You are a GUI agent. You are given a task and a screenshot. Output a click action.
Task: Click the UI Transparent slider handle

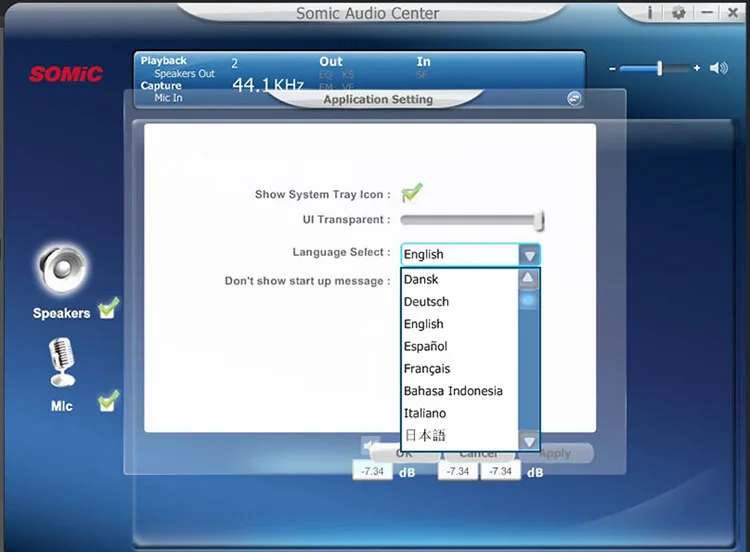pyautogui.click(x=540, y=221)
